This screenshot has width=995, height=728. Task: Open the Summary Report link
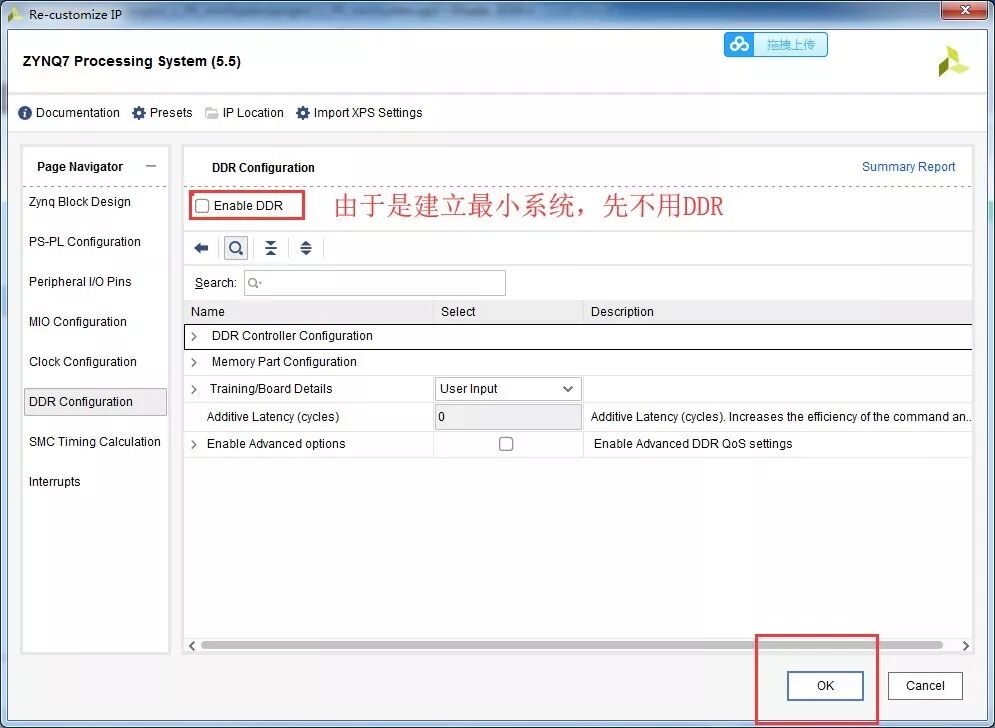tap(908, 166)
